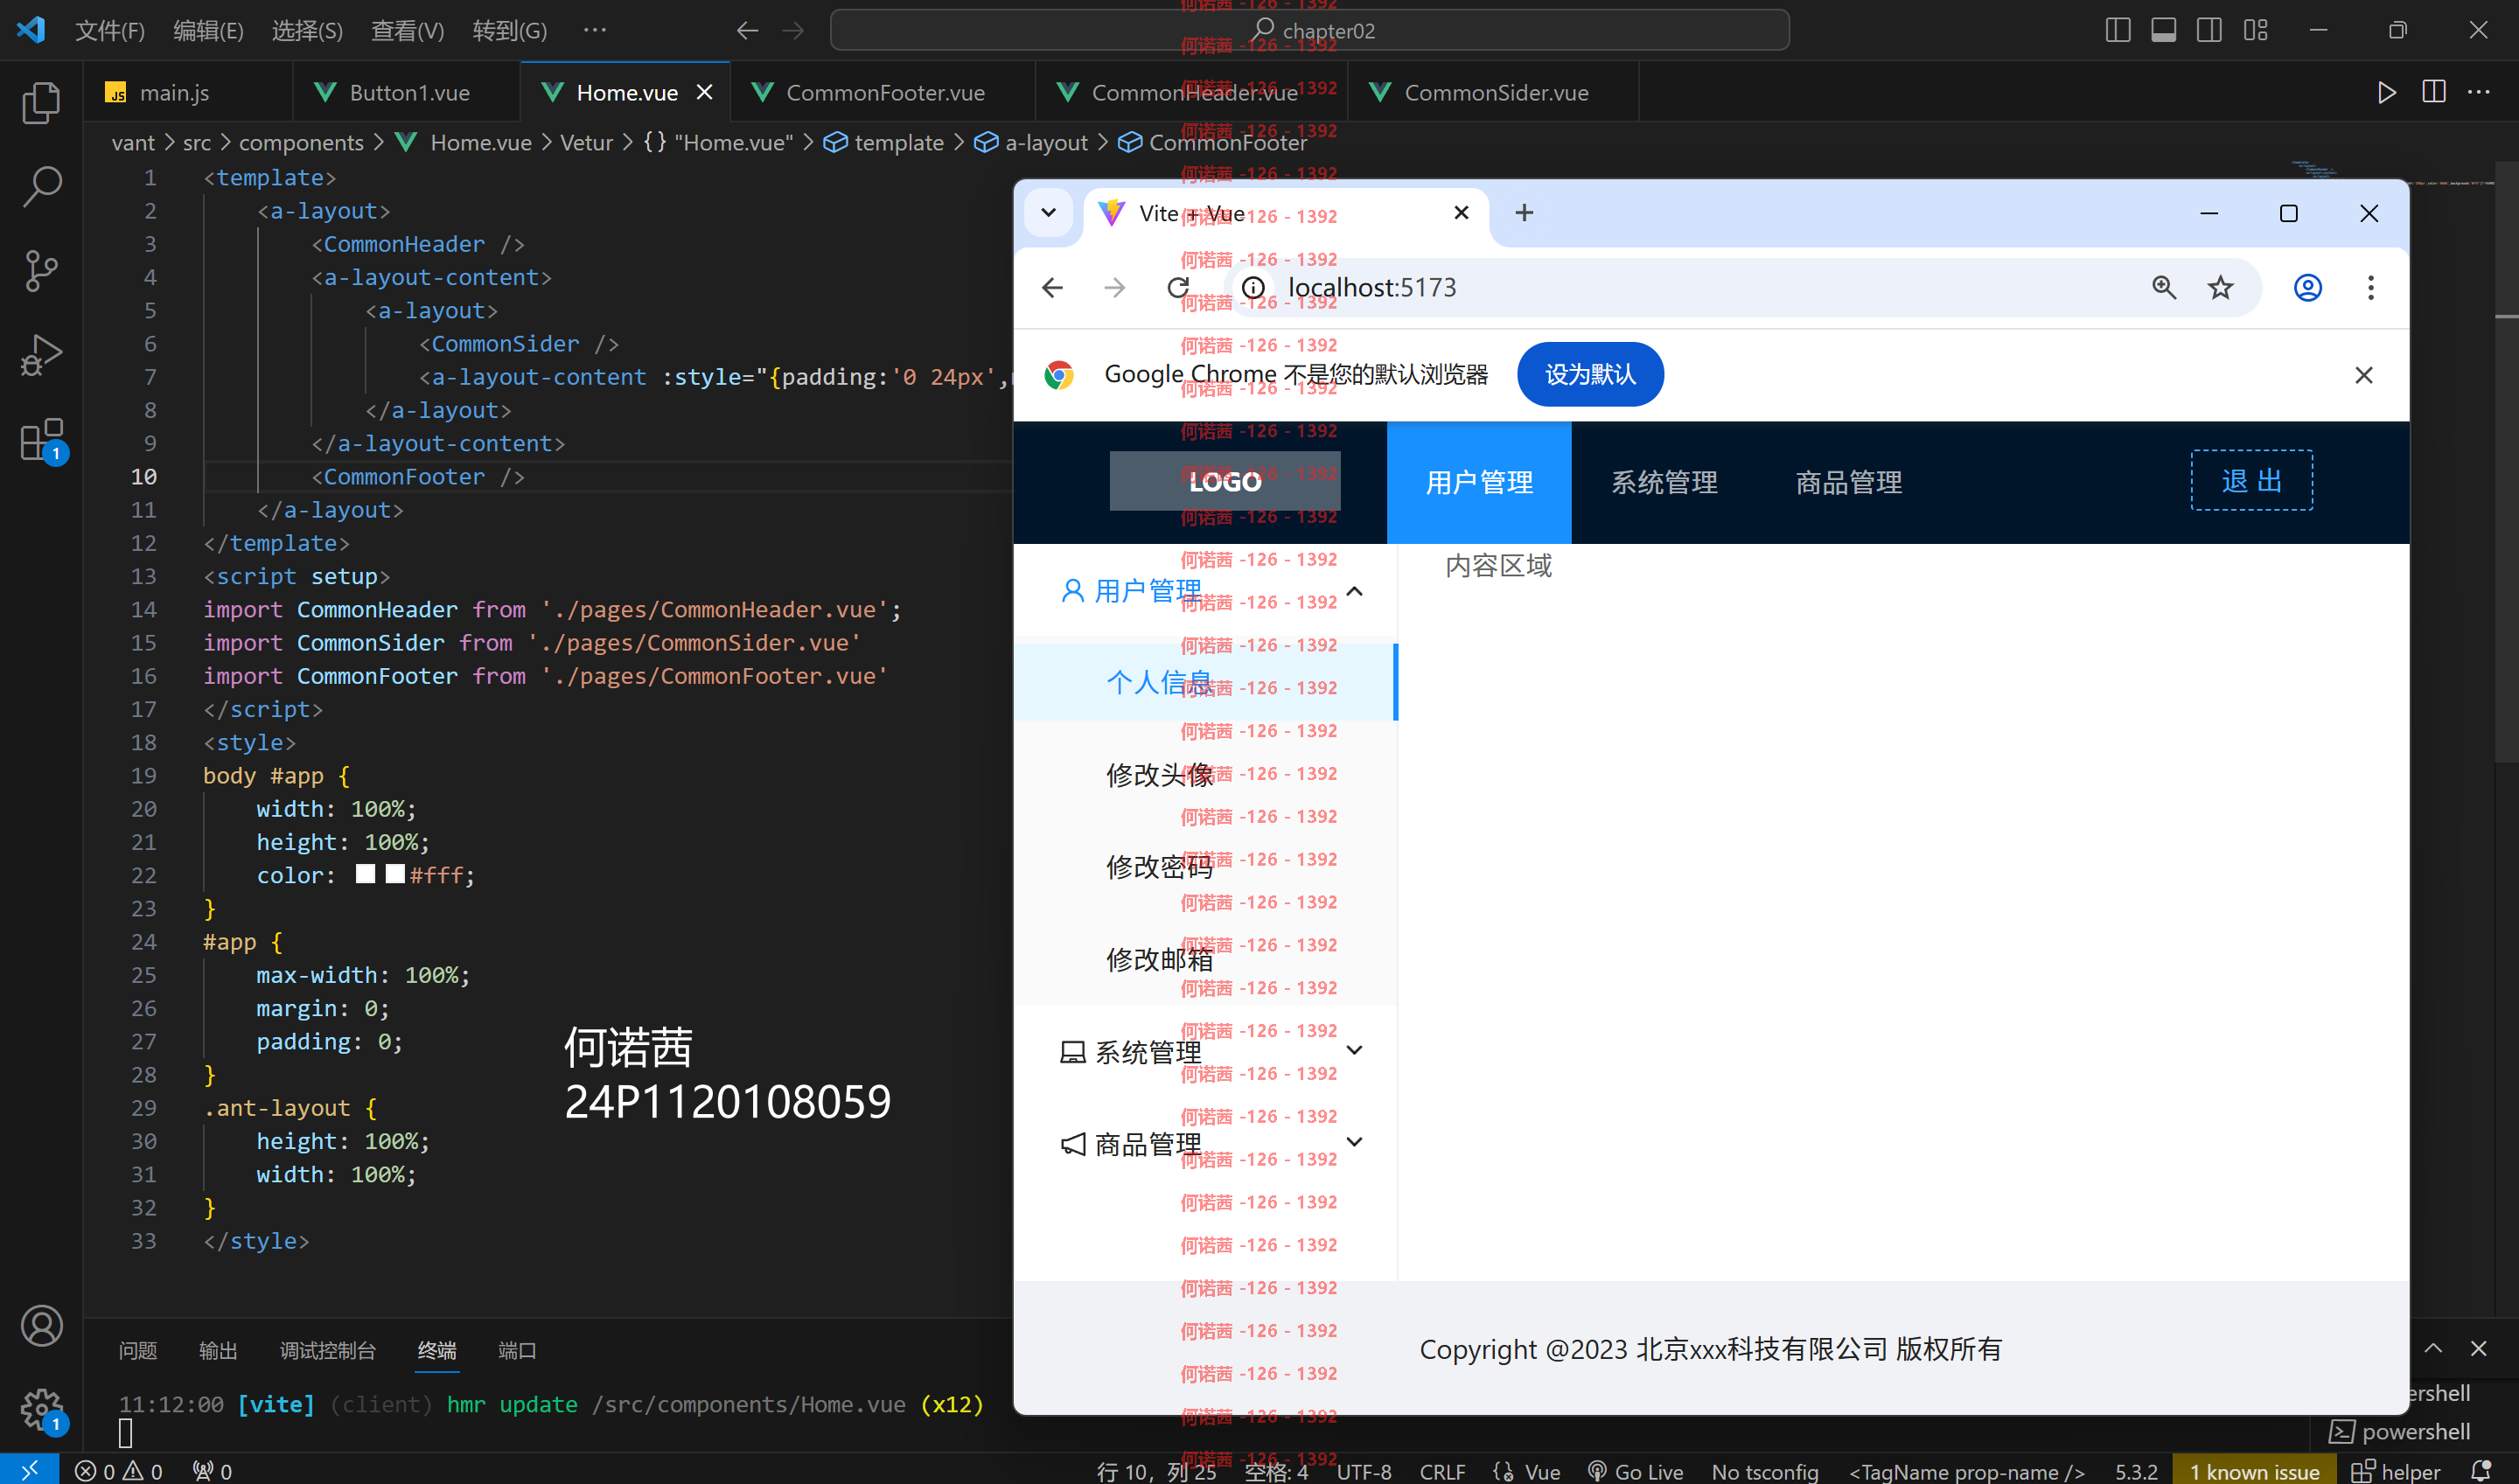Toggle secondary sidebar layout icon

[2209, 30]
